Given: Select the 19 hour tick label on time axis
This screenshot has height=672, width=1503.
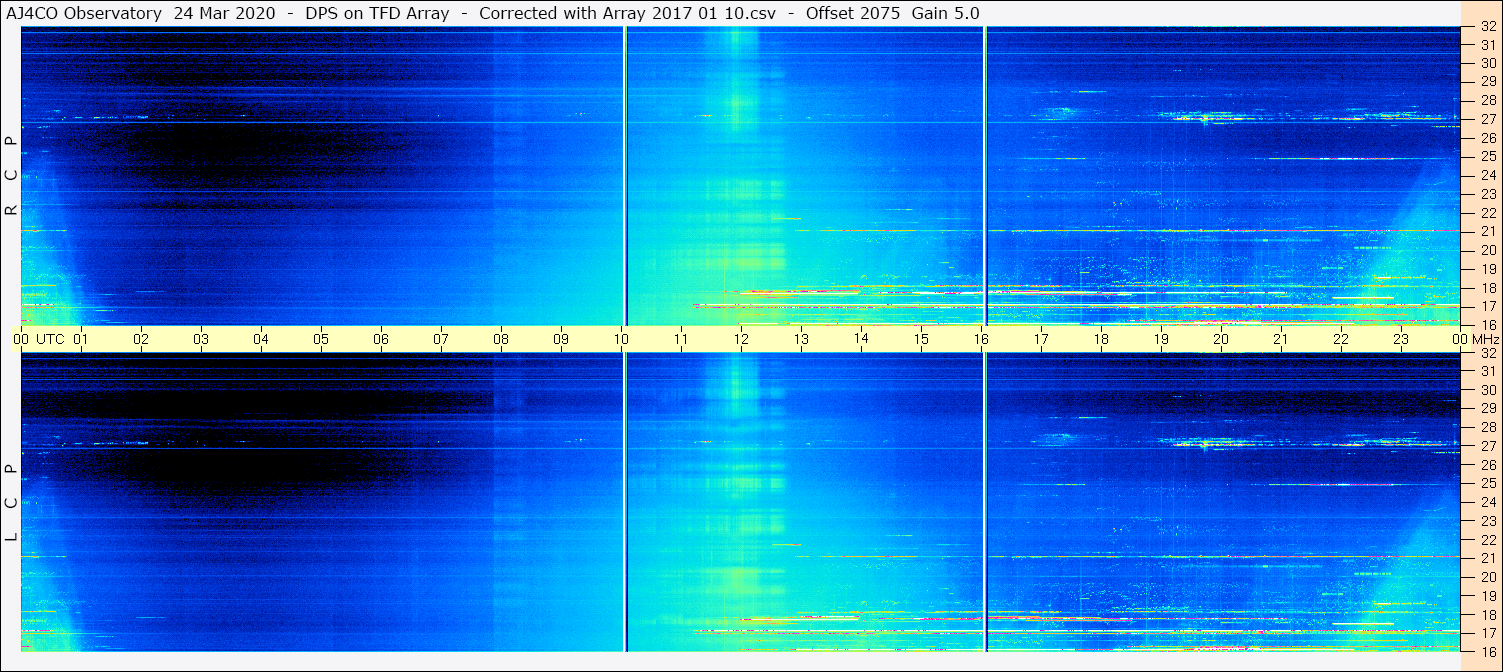Looking at the screenshot, I should (x=1161, y=339).
